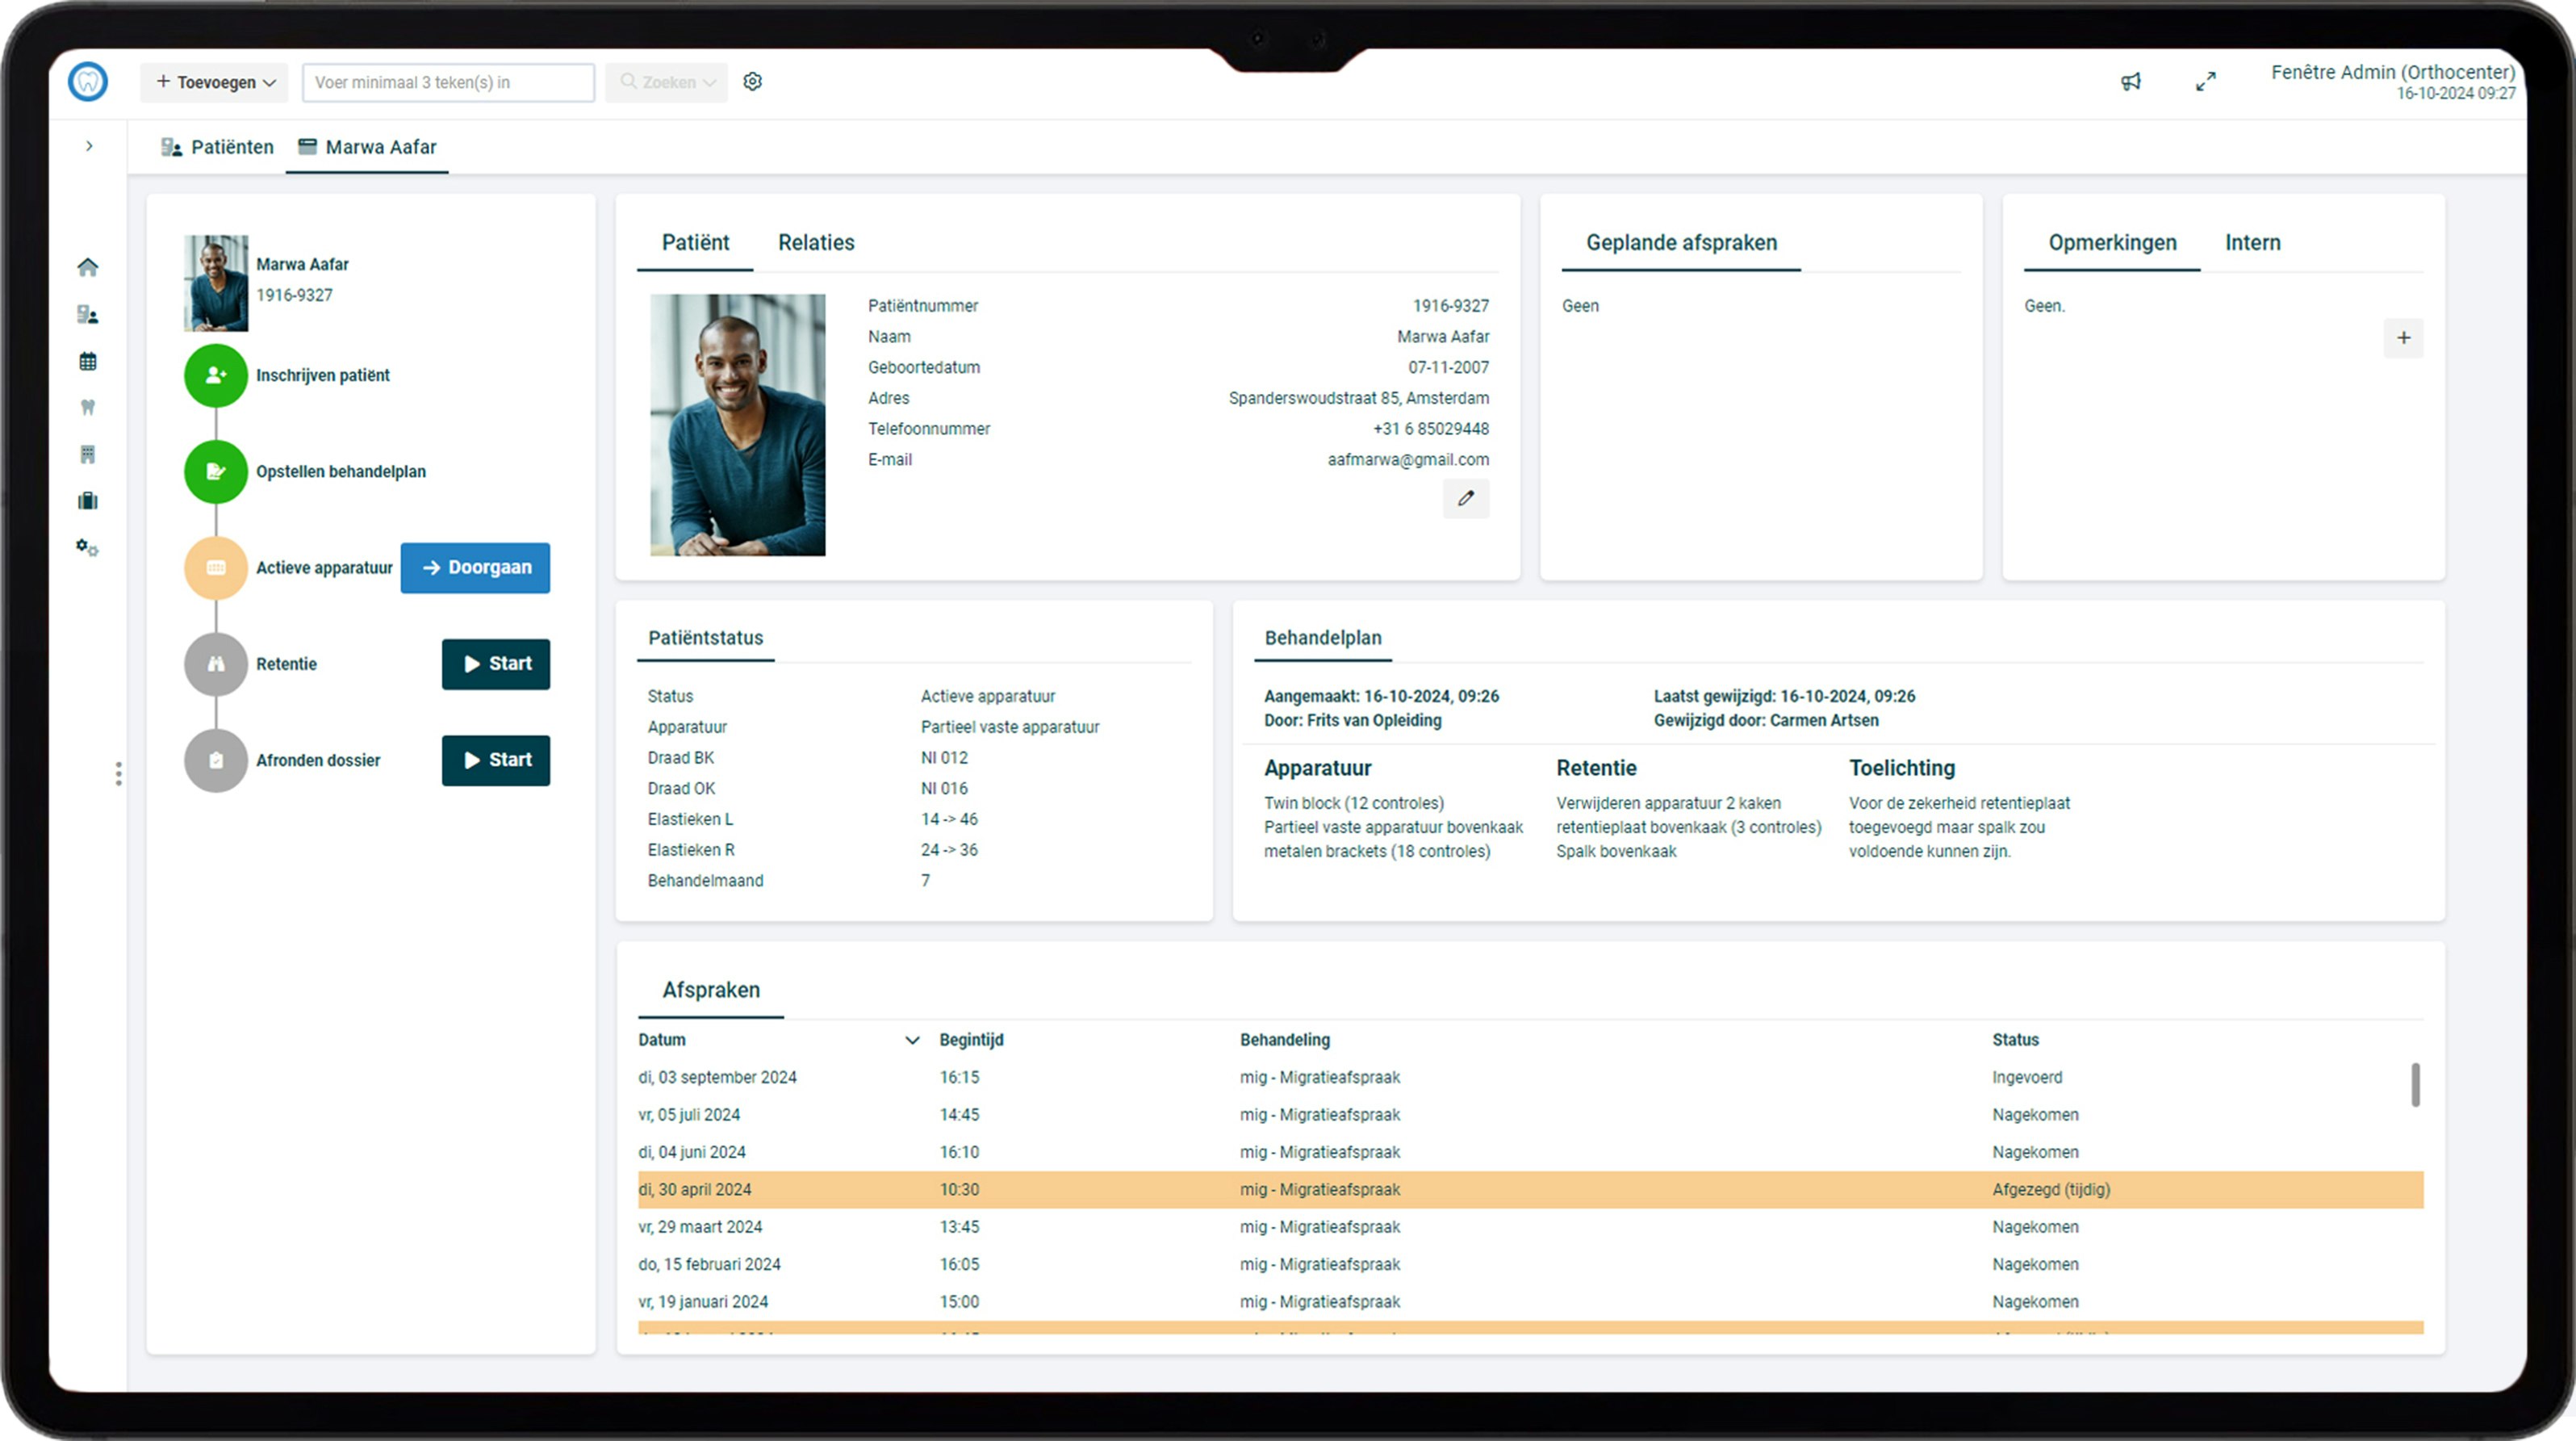2576x1441 pixels.
Task: Open the Toevoegen dropdown
Action: 215,82
